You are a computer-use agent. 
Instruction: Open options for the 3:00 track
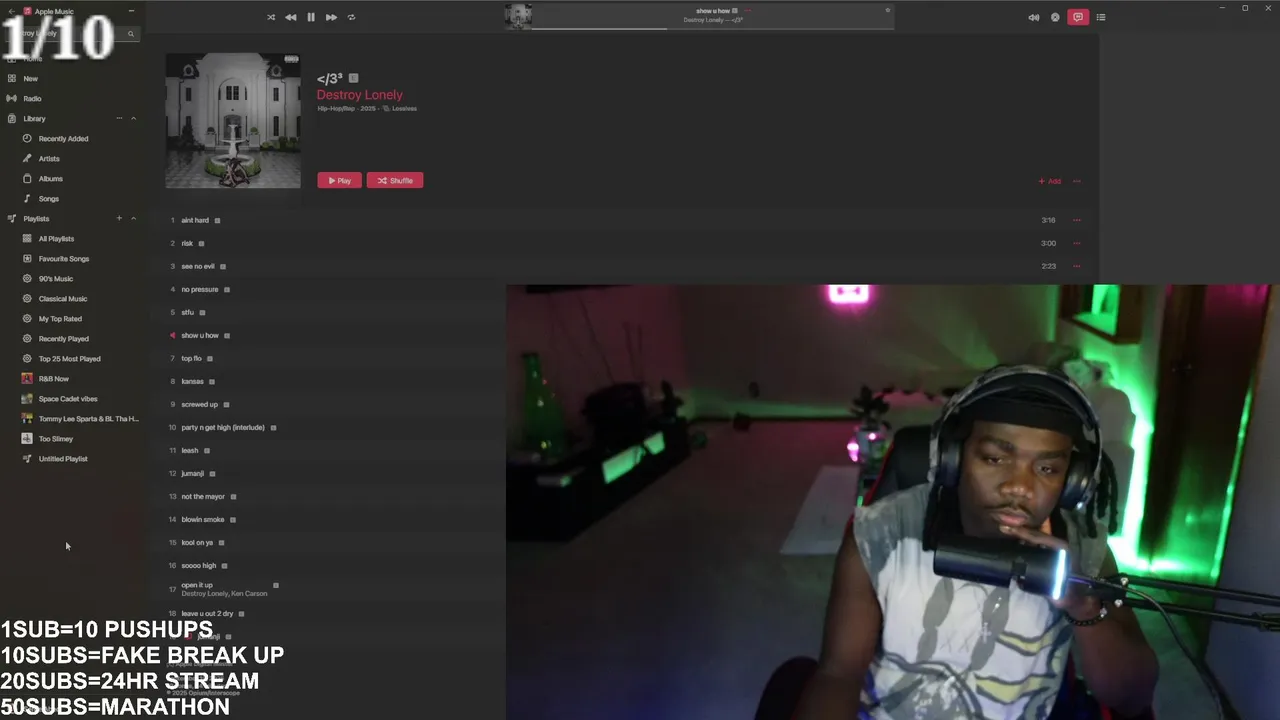pyautogui.click(x=1077, y=243)
